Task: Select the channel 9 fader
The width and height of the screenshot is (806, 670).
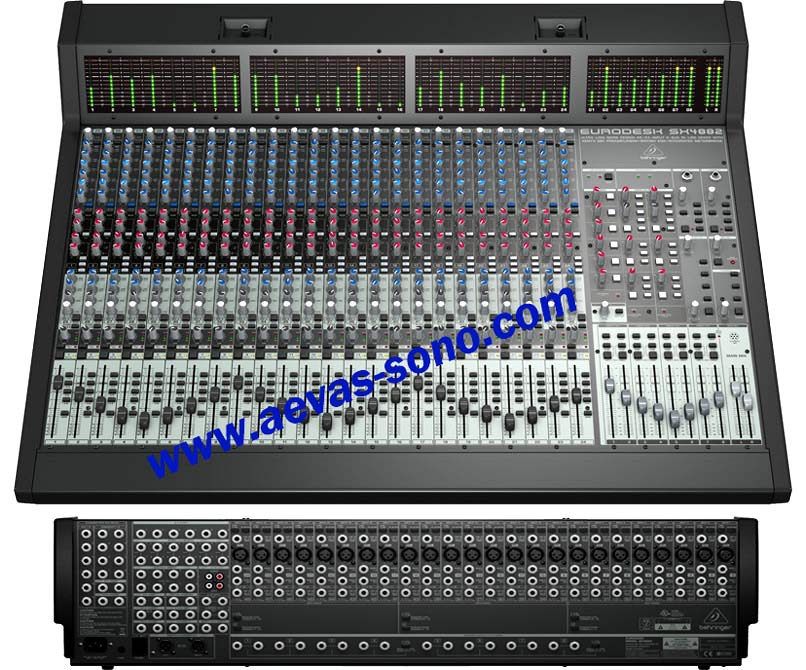Action: [237, 382]
